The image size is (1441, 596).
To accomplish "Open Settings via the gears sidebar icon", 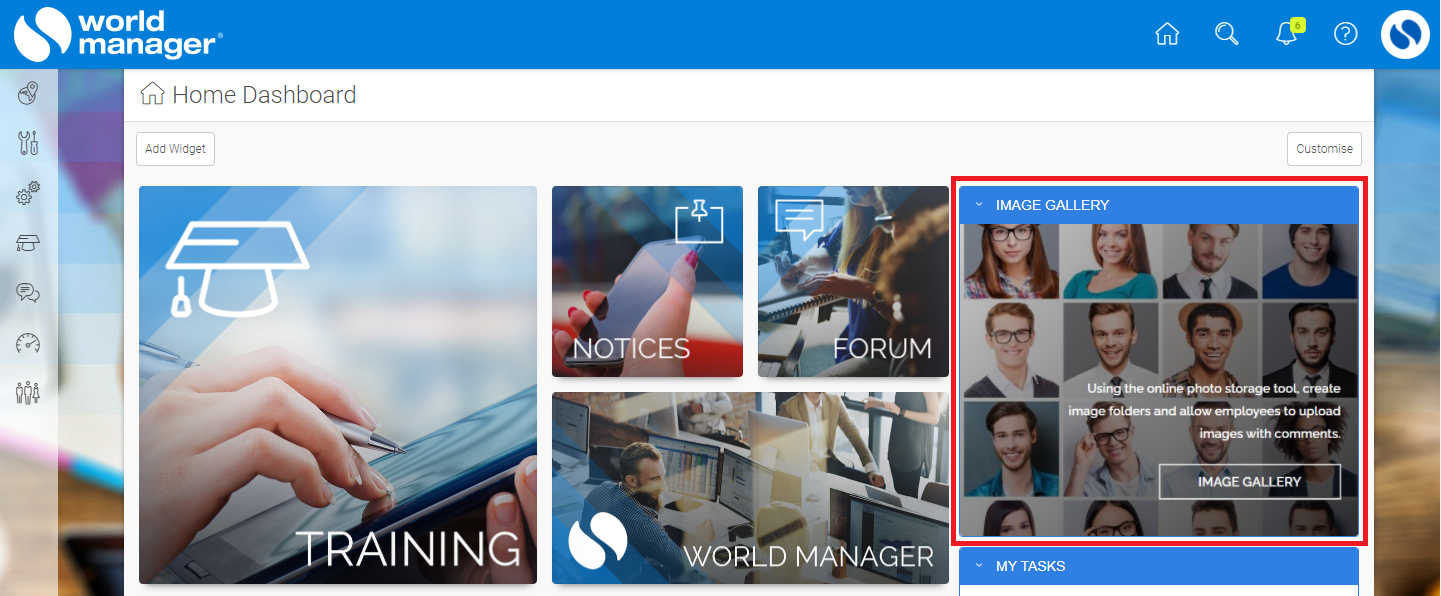I will [x=27, y=192].
